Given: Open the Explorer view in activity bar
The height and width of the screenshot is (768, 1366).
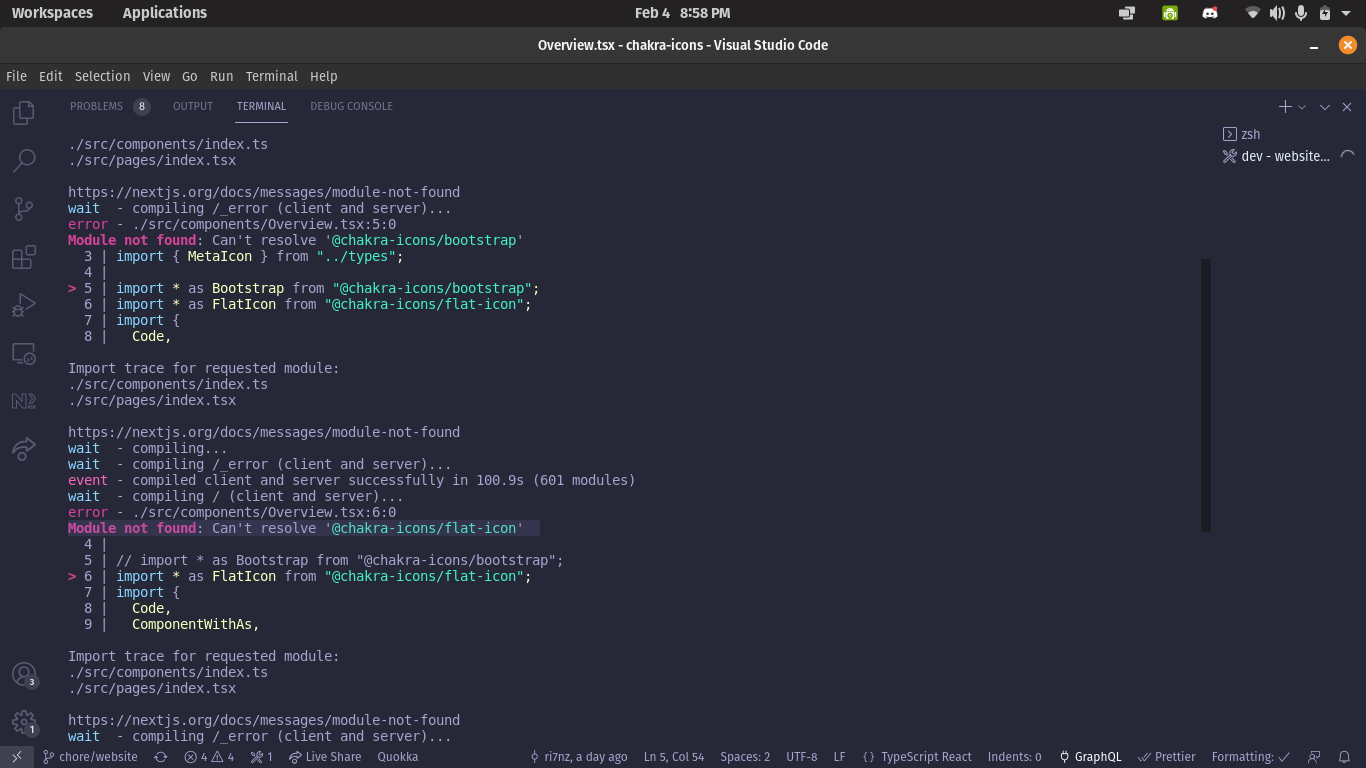Looking at the screenshot, I should [x=24, y=113].
